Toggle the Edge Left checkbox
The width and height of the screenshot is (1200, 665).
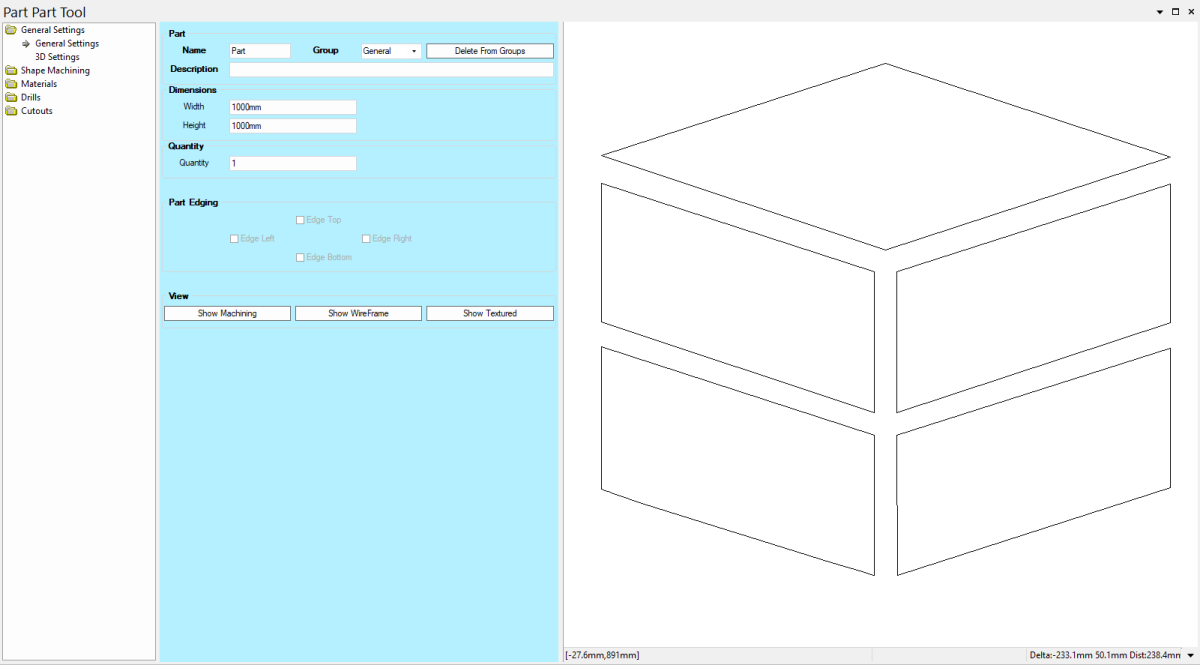click(234, 239)
